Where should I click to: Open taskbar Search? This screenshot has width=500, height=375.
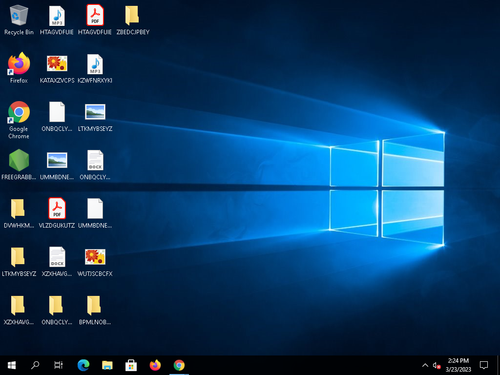pyautogui.click(x=35, y=365)
